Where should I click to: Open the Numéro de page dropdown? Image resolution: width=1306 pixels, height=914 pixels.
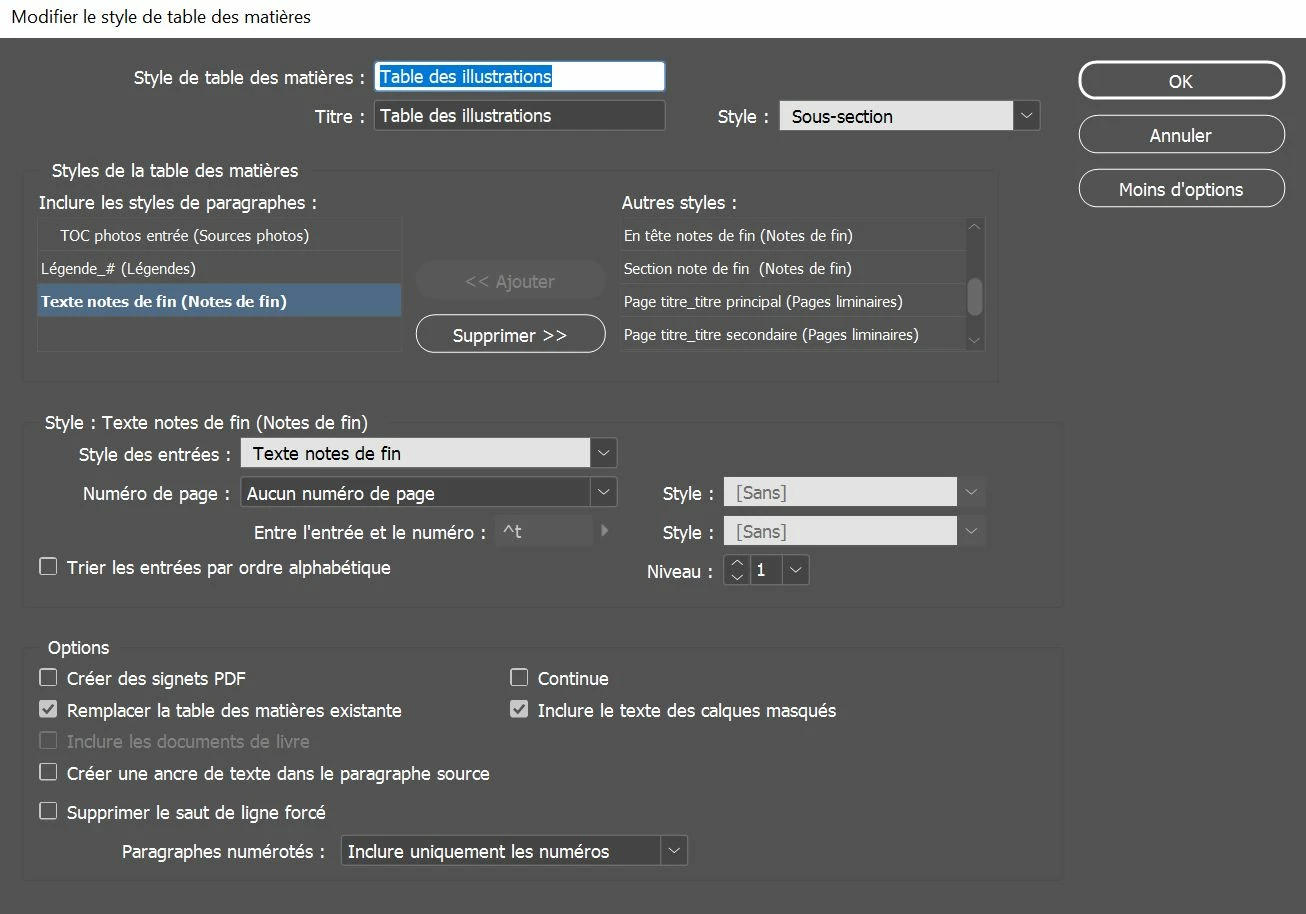(x=603, y=492)
